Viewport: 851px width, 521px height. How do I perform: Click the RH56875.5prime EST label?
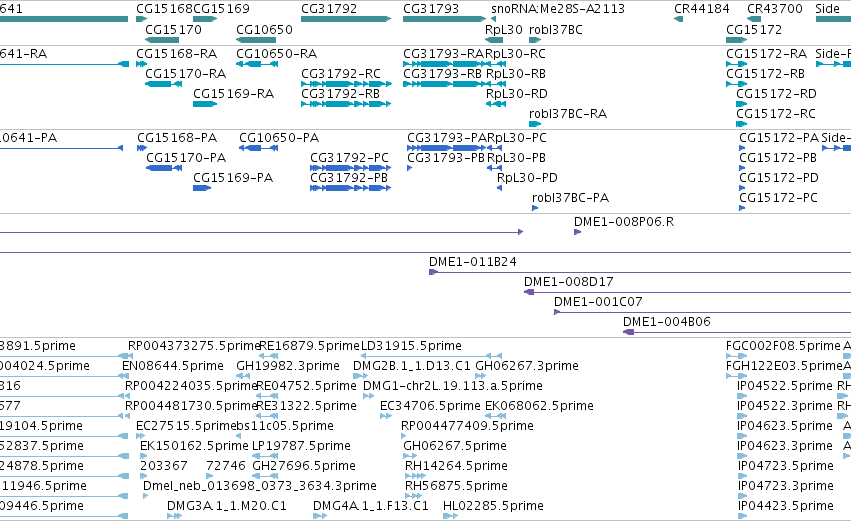(x=456, y=486)
